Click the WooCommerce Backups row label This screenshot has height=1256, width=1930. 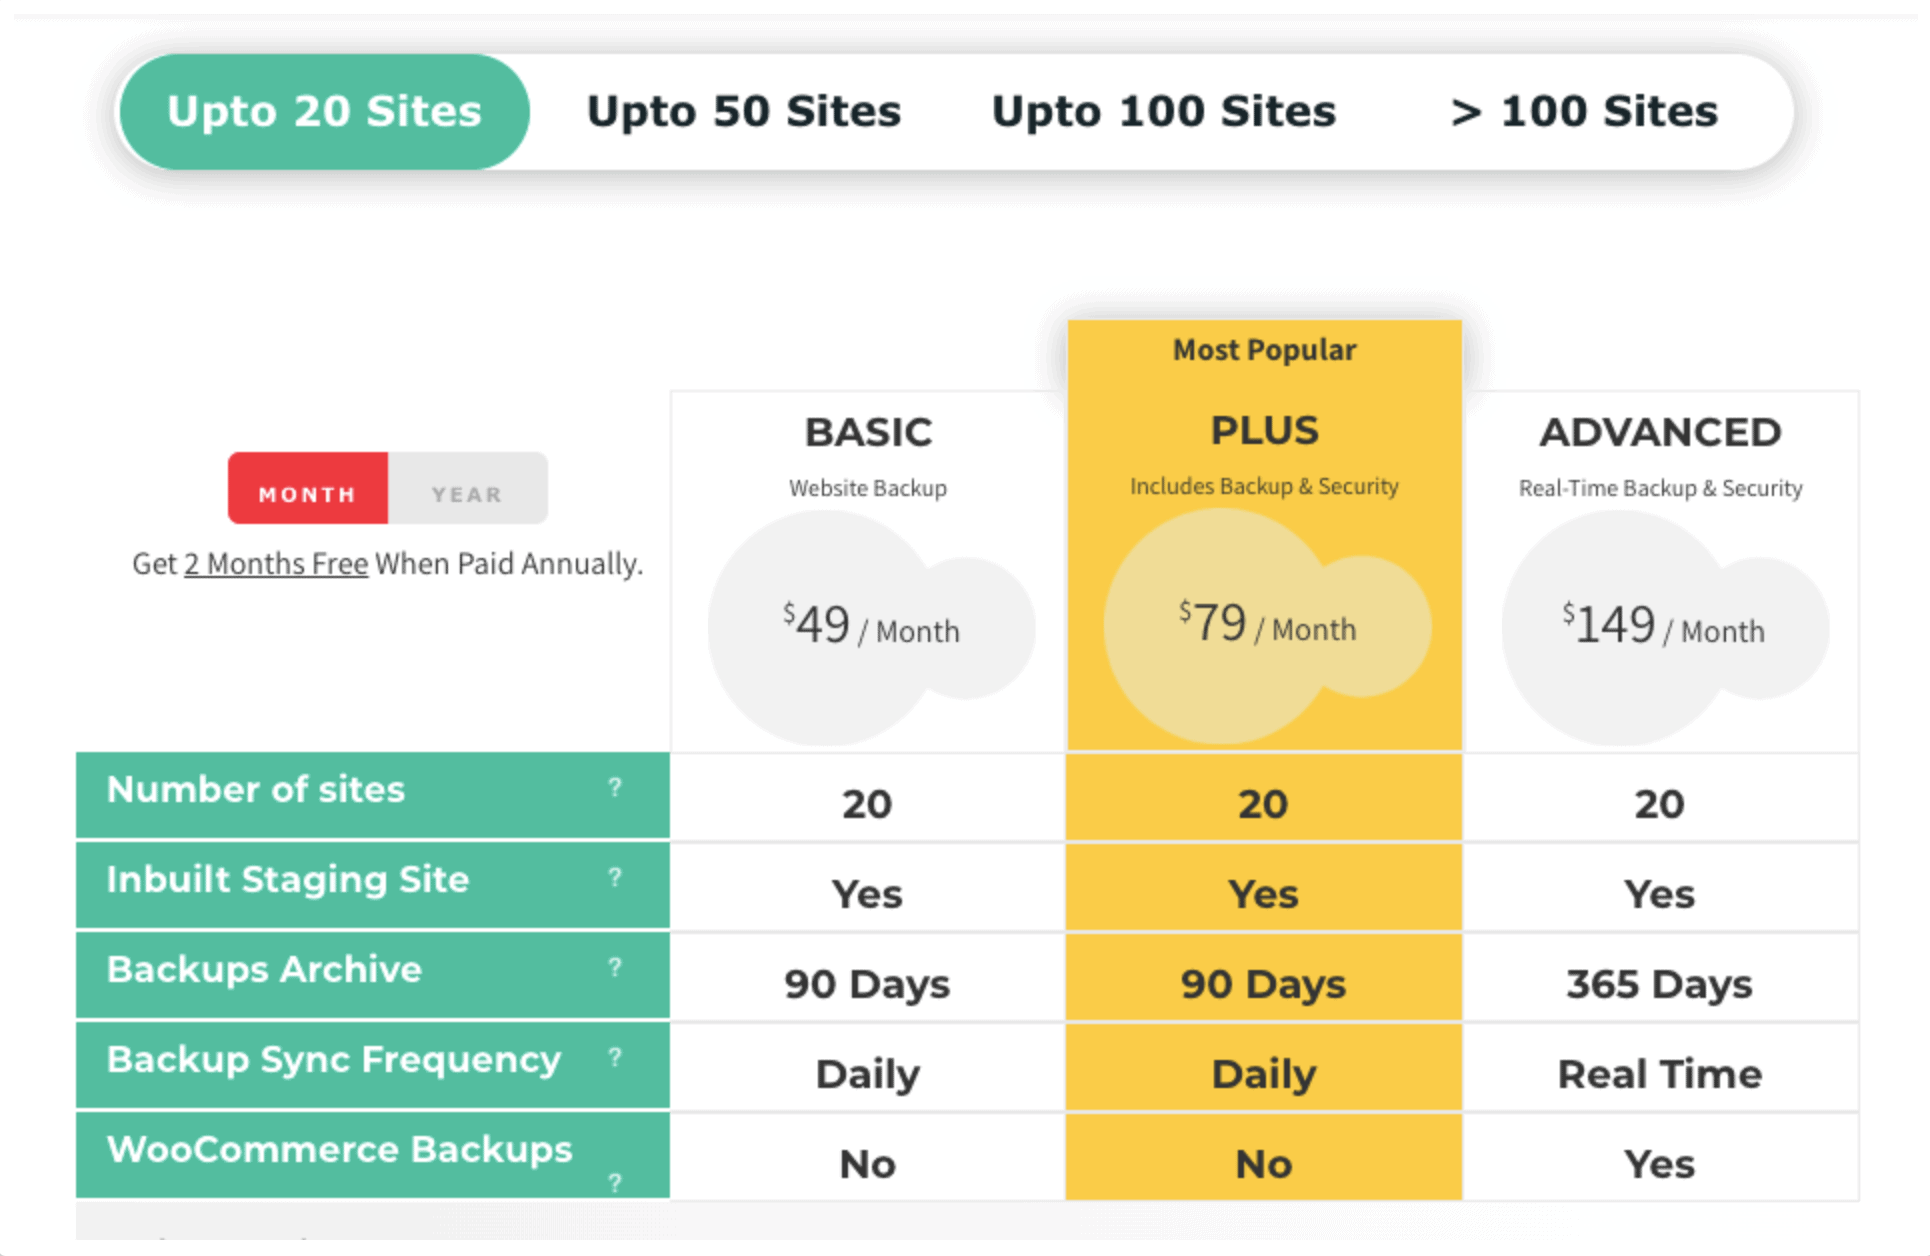(x=339, y=1150)
